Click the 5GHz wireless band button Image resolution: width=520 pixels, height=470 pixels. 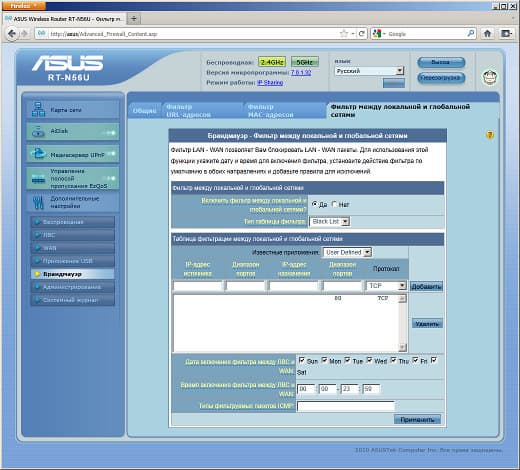tap(305, 62)
